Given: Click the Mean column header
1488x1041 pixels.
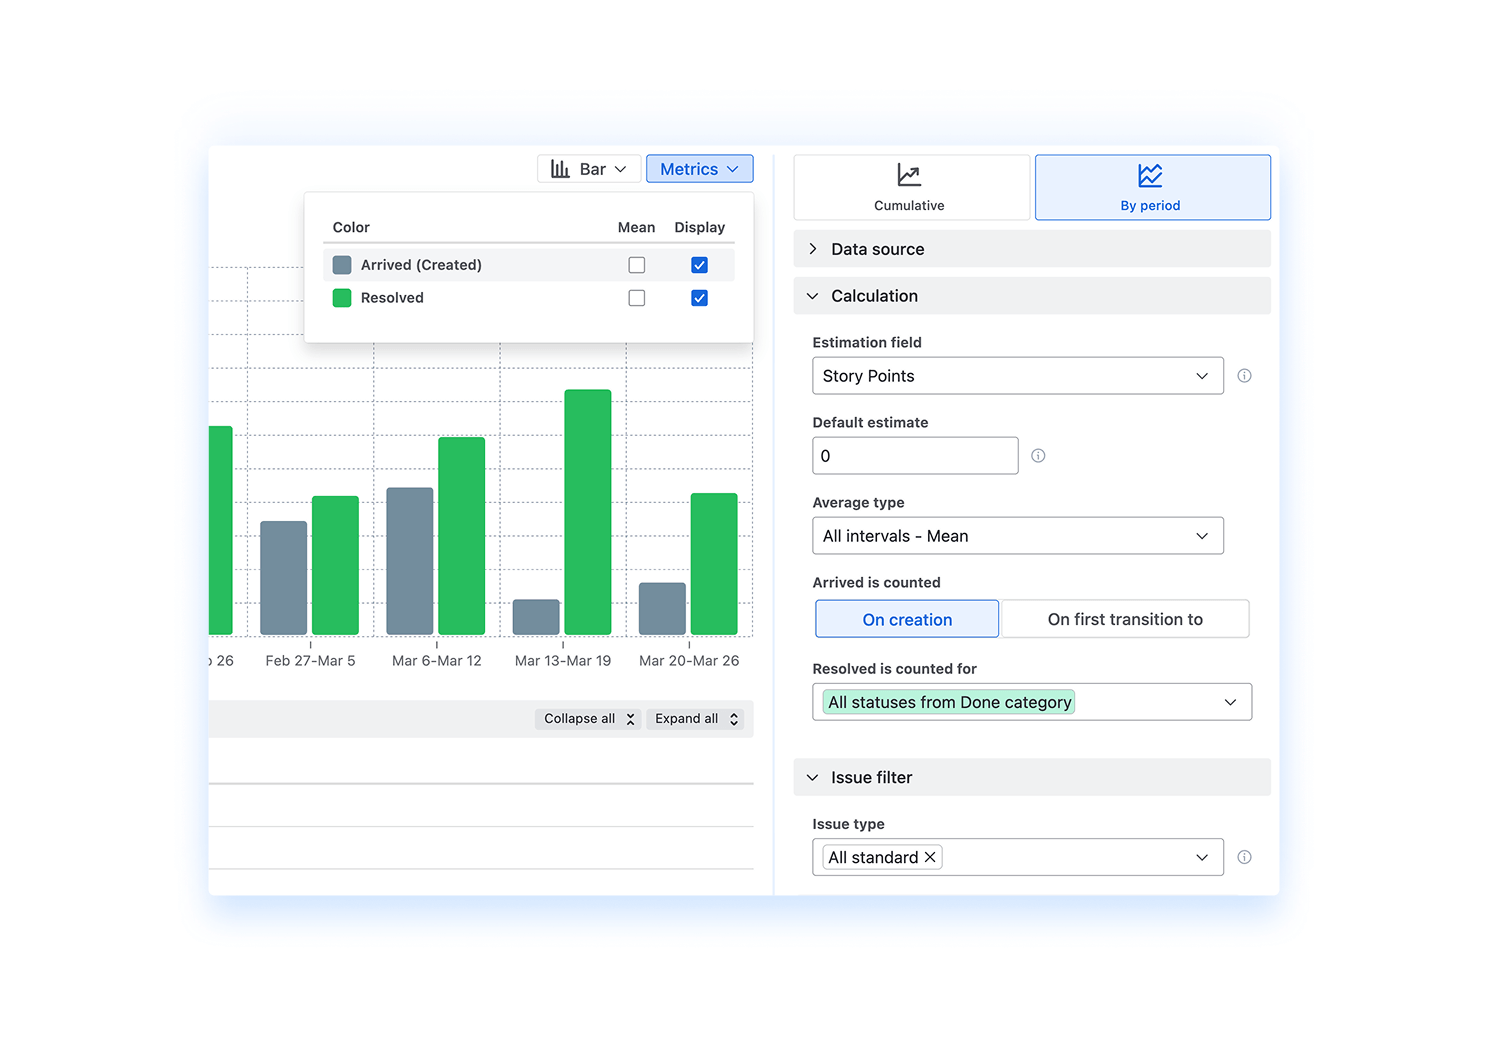Looking at the screenshot, I should (x=636, y=228).
